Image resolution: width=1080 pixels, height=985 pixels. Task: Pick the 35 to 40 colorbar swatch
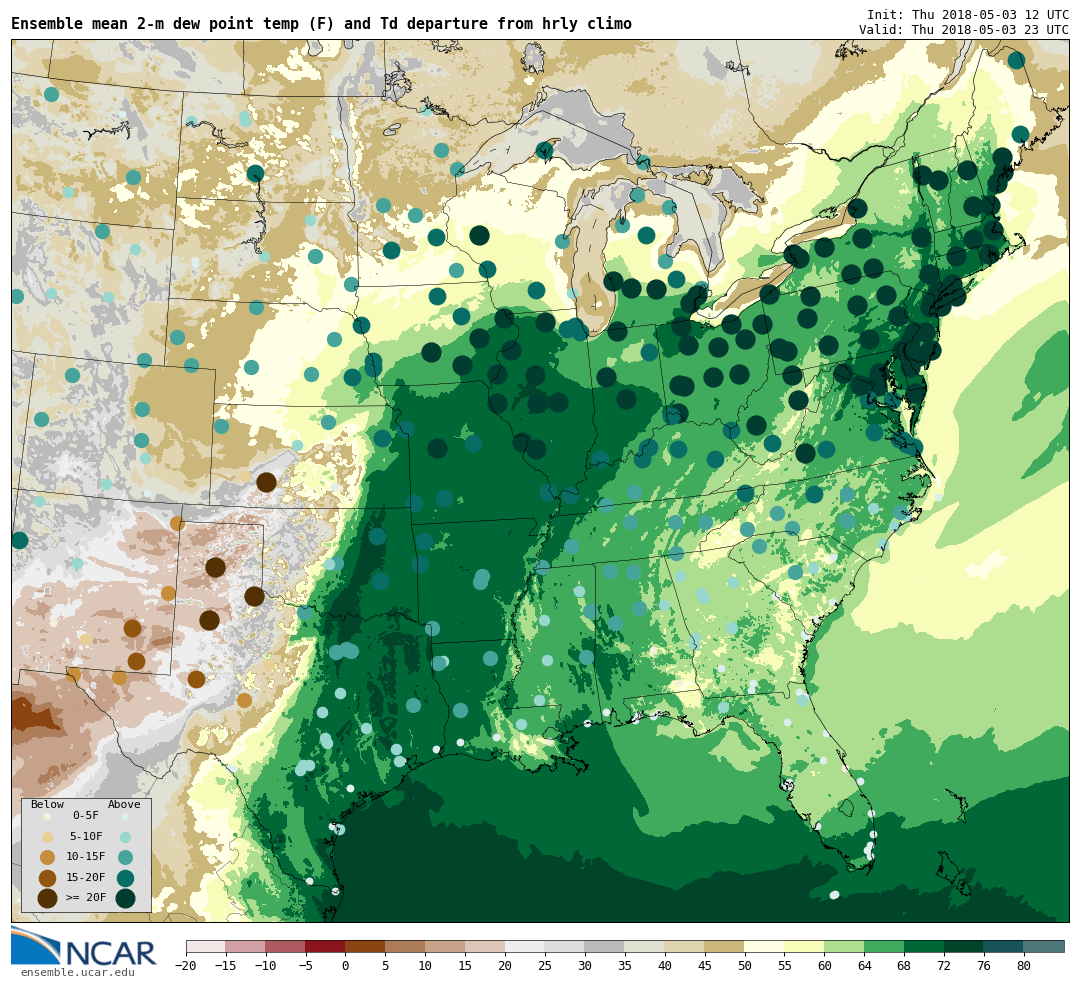click(x=645, y=947)
